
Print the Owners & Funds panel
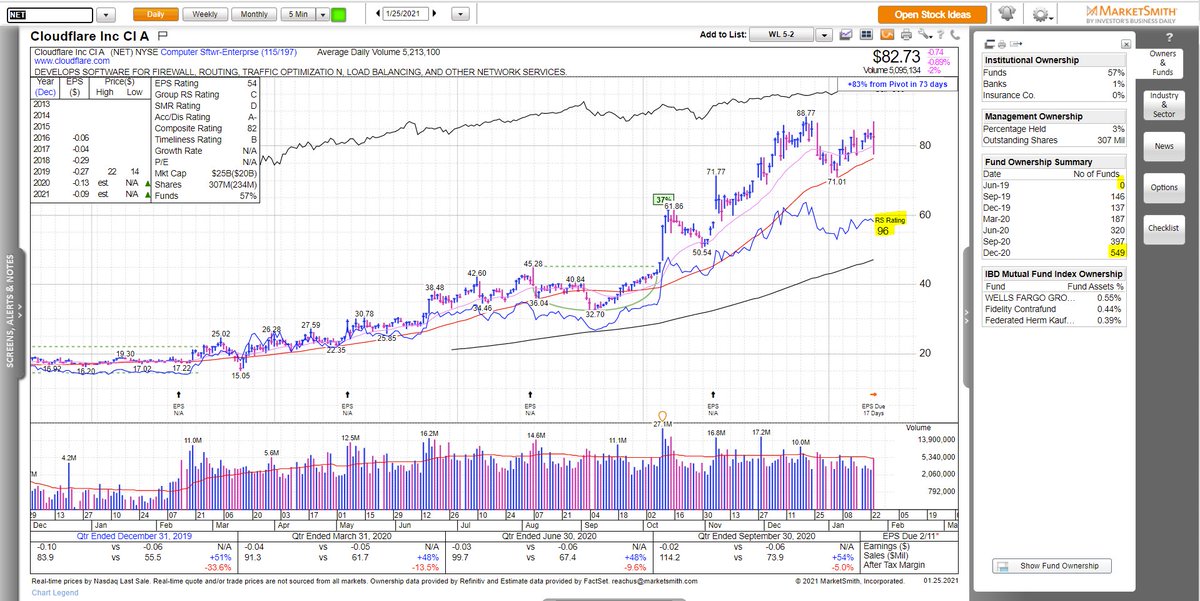point(1002,44)
